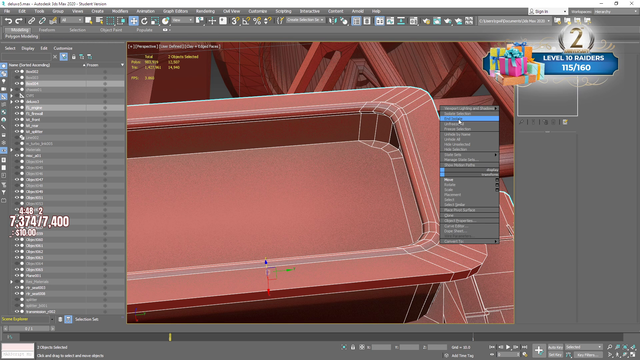
Task: Activate the Select and Rotate tool
Action: pos(144,20)
